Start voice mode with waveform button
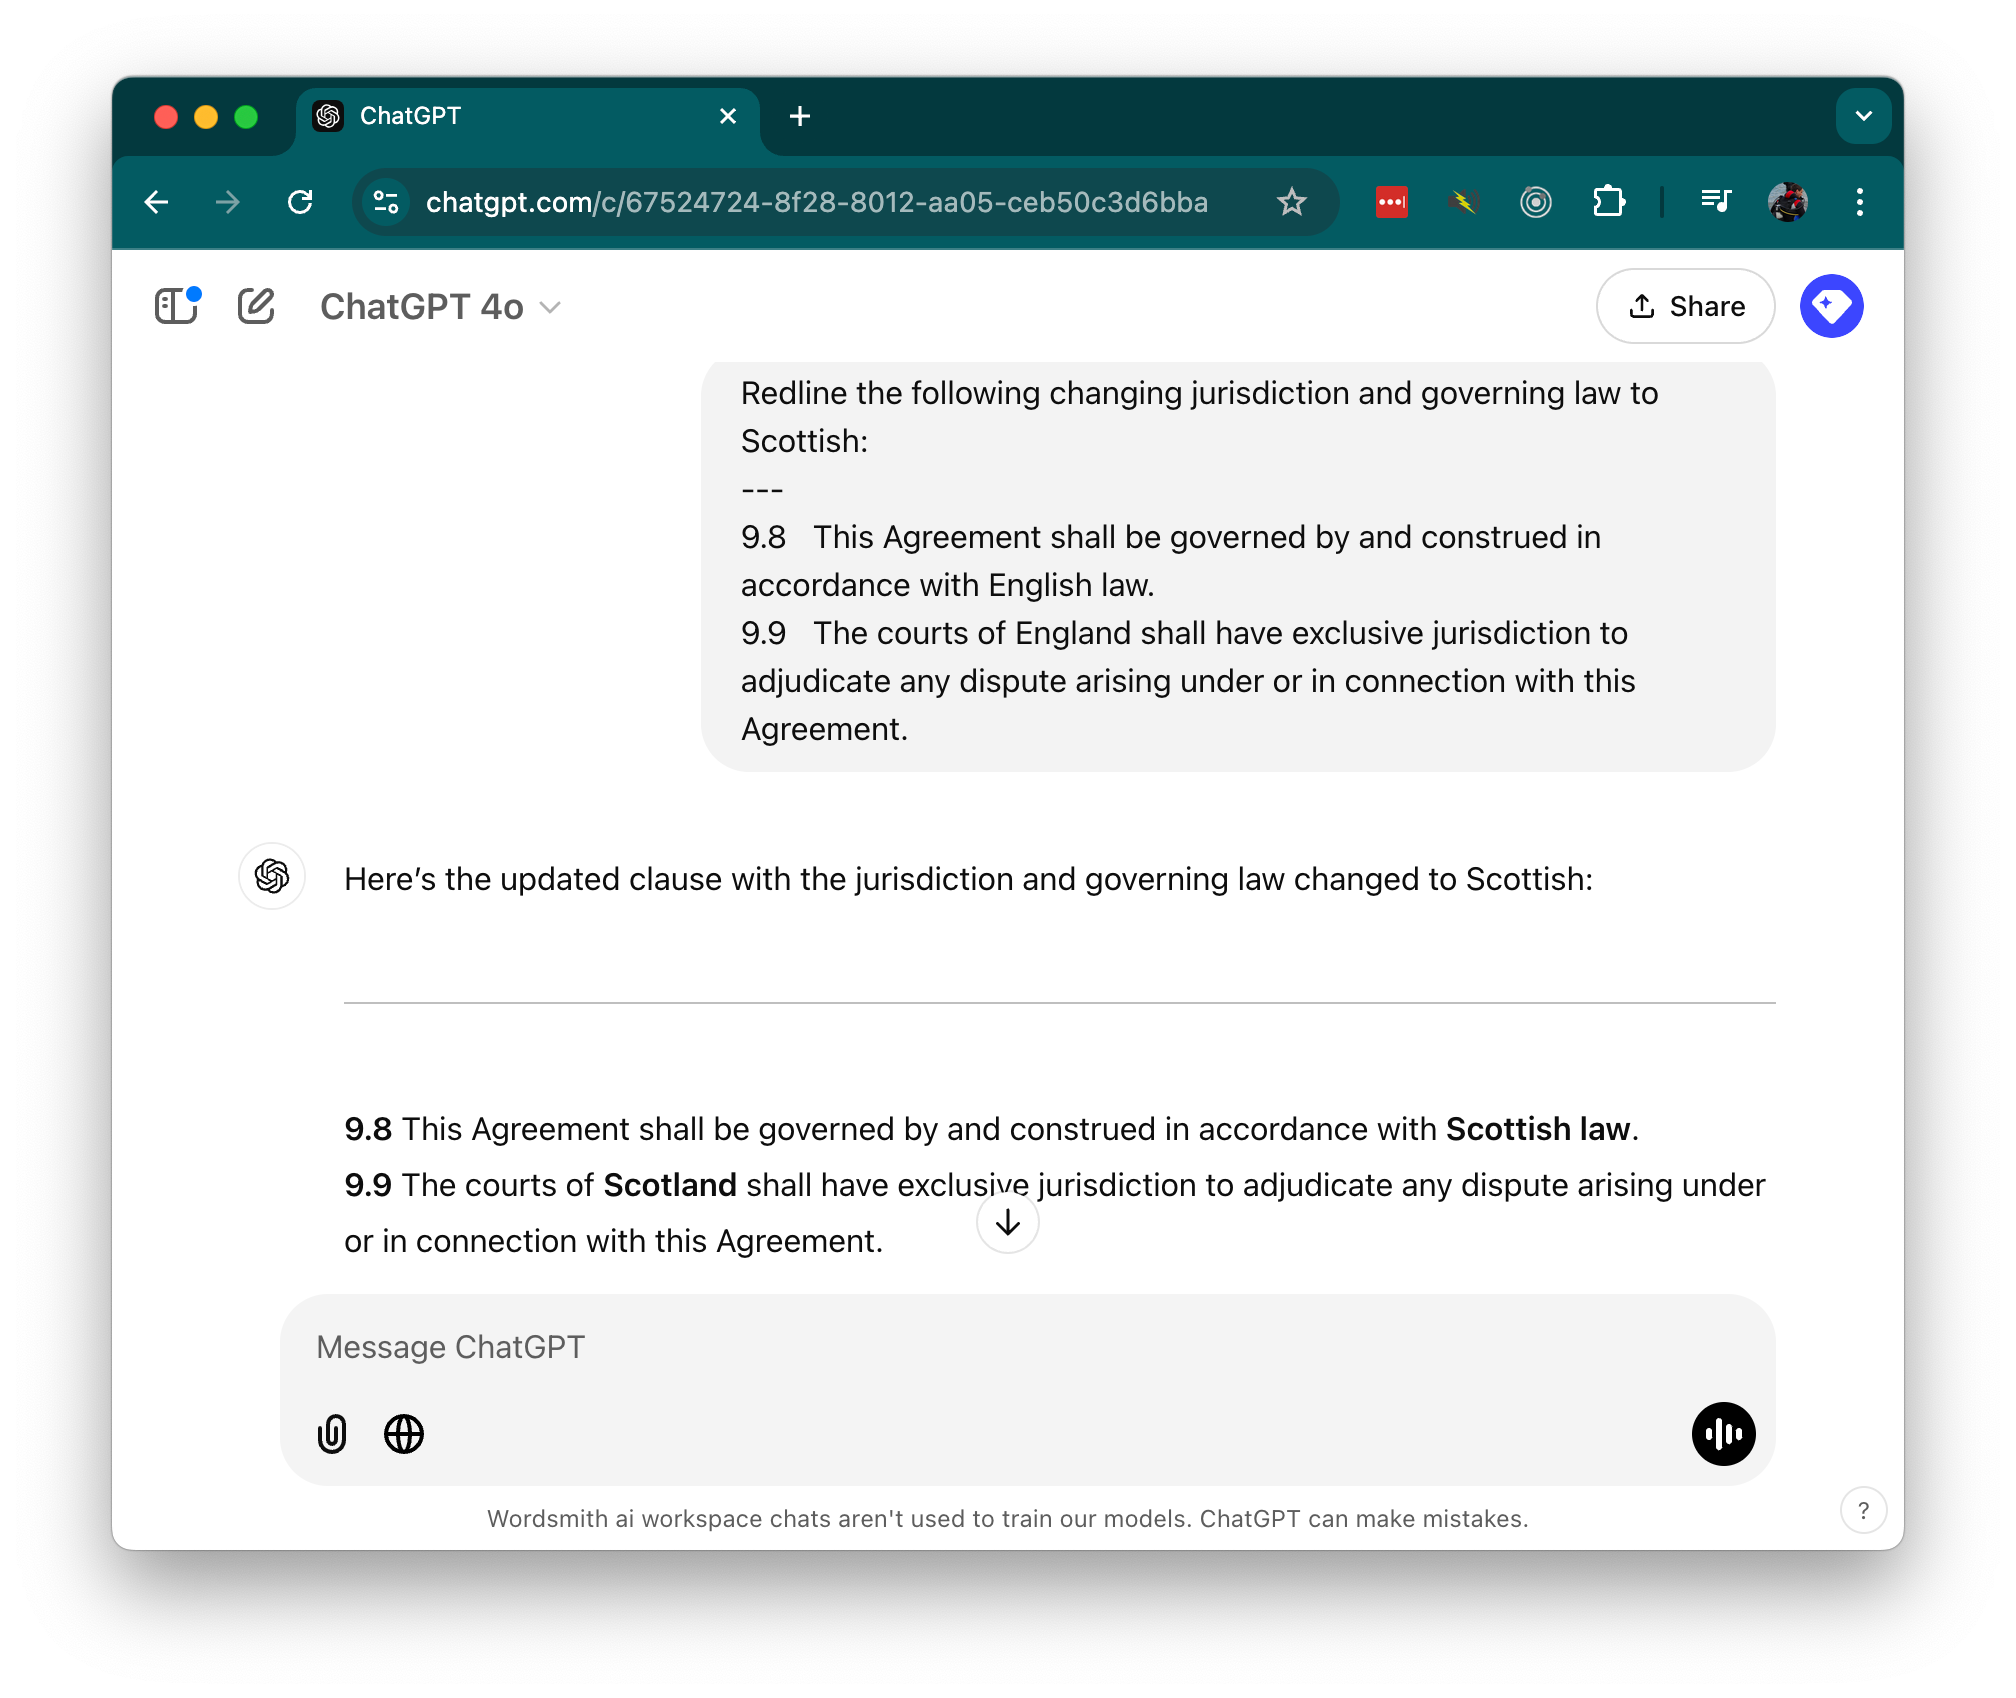The image size is (2016, 1698). pyautogui.click(x=1723, y=1433)
